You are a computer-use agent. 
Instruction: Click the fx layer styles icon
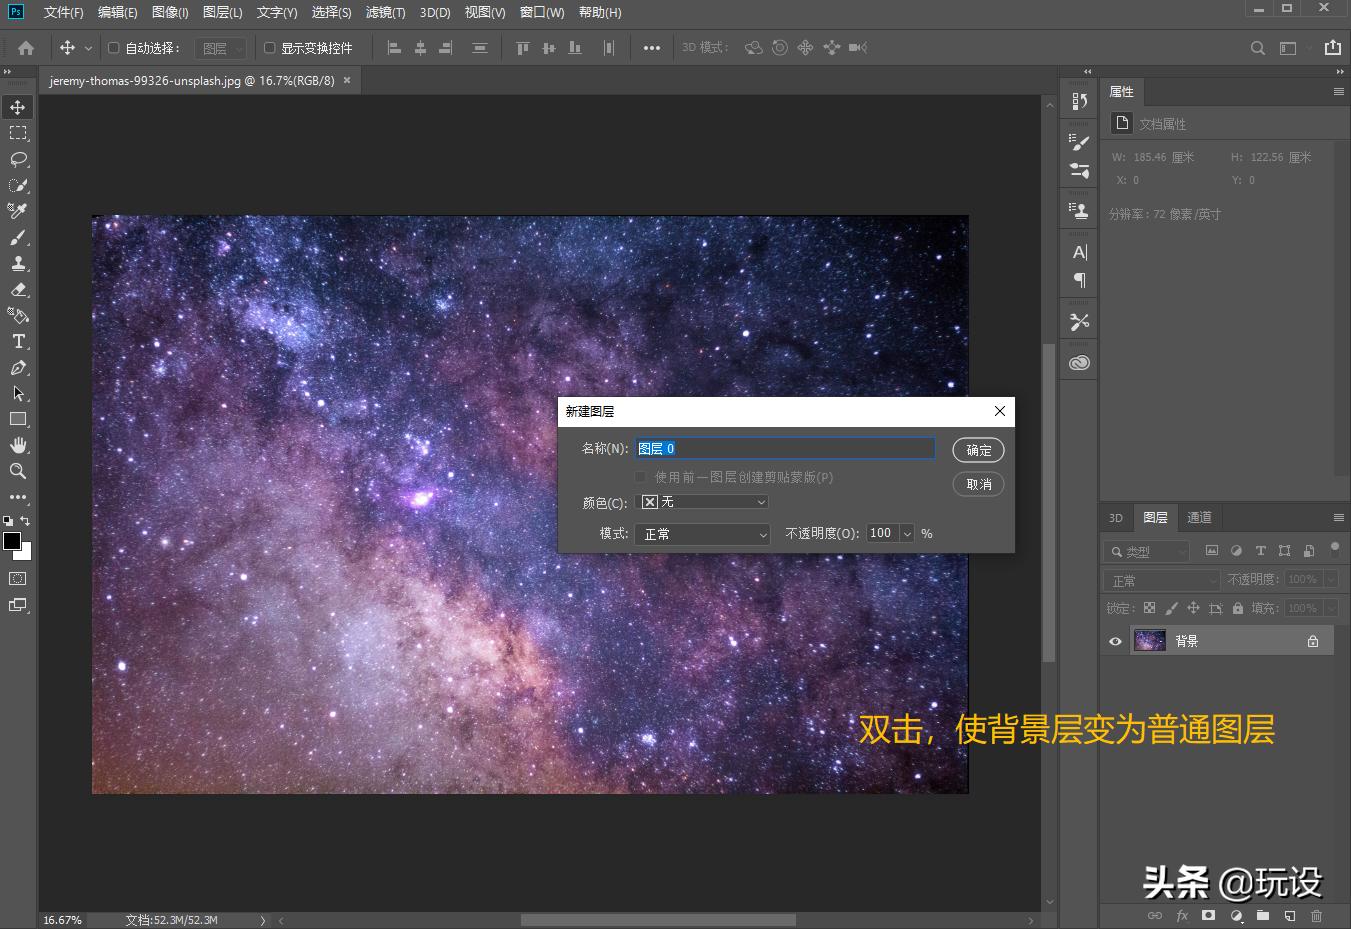(1183, 915)
